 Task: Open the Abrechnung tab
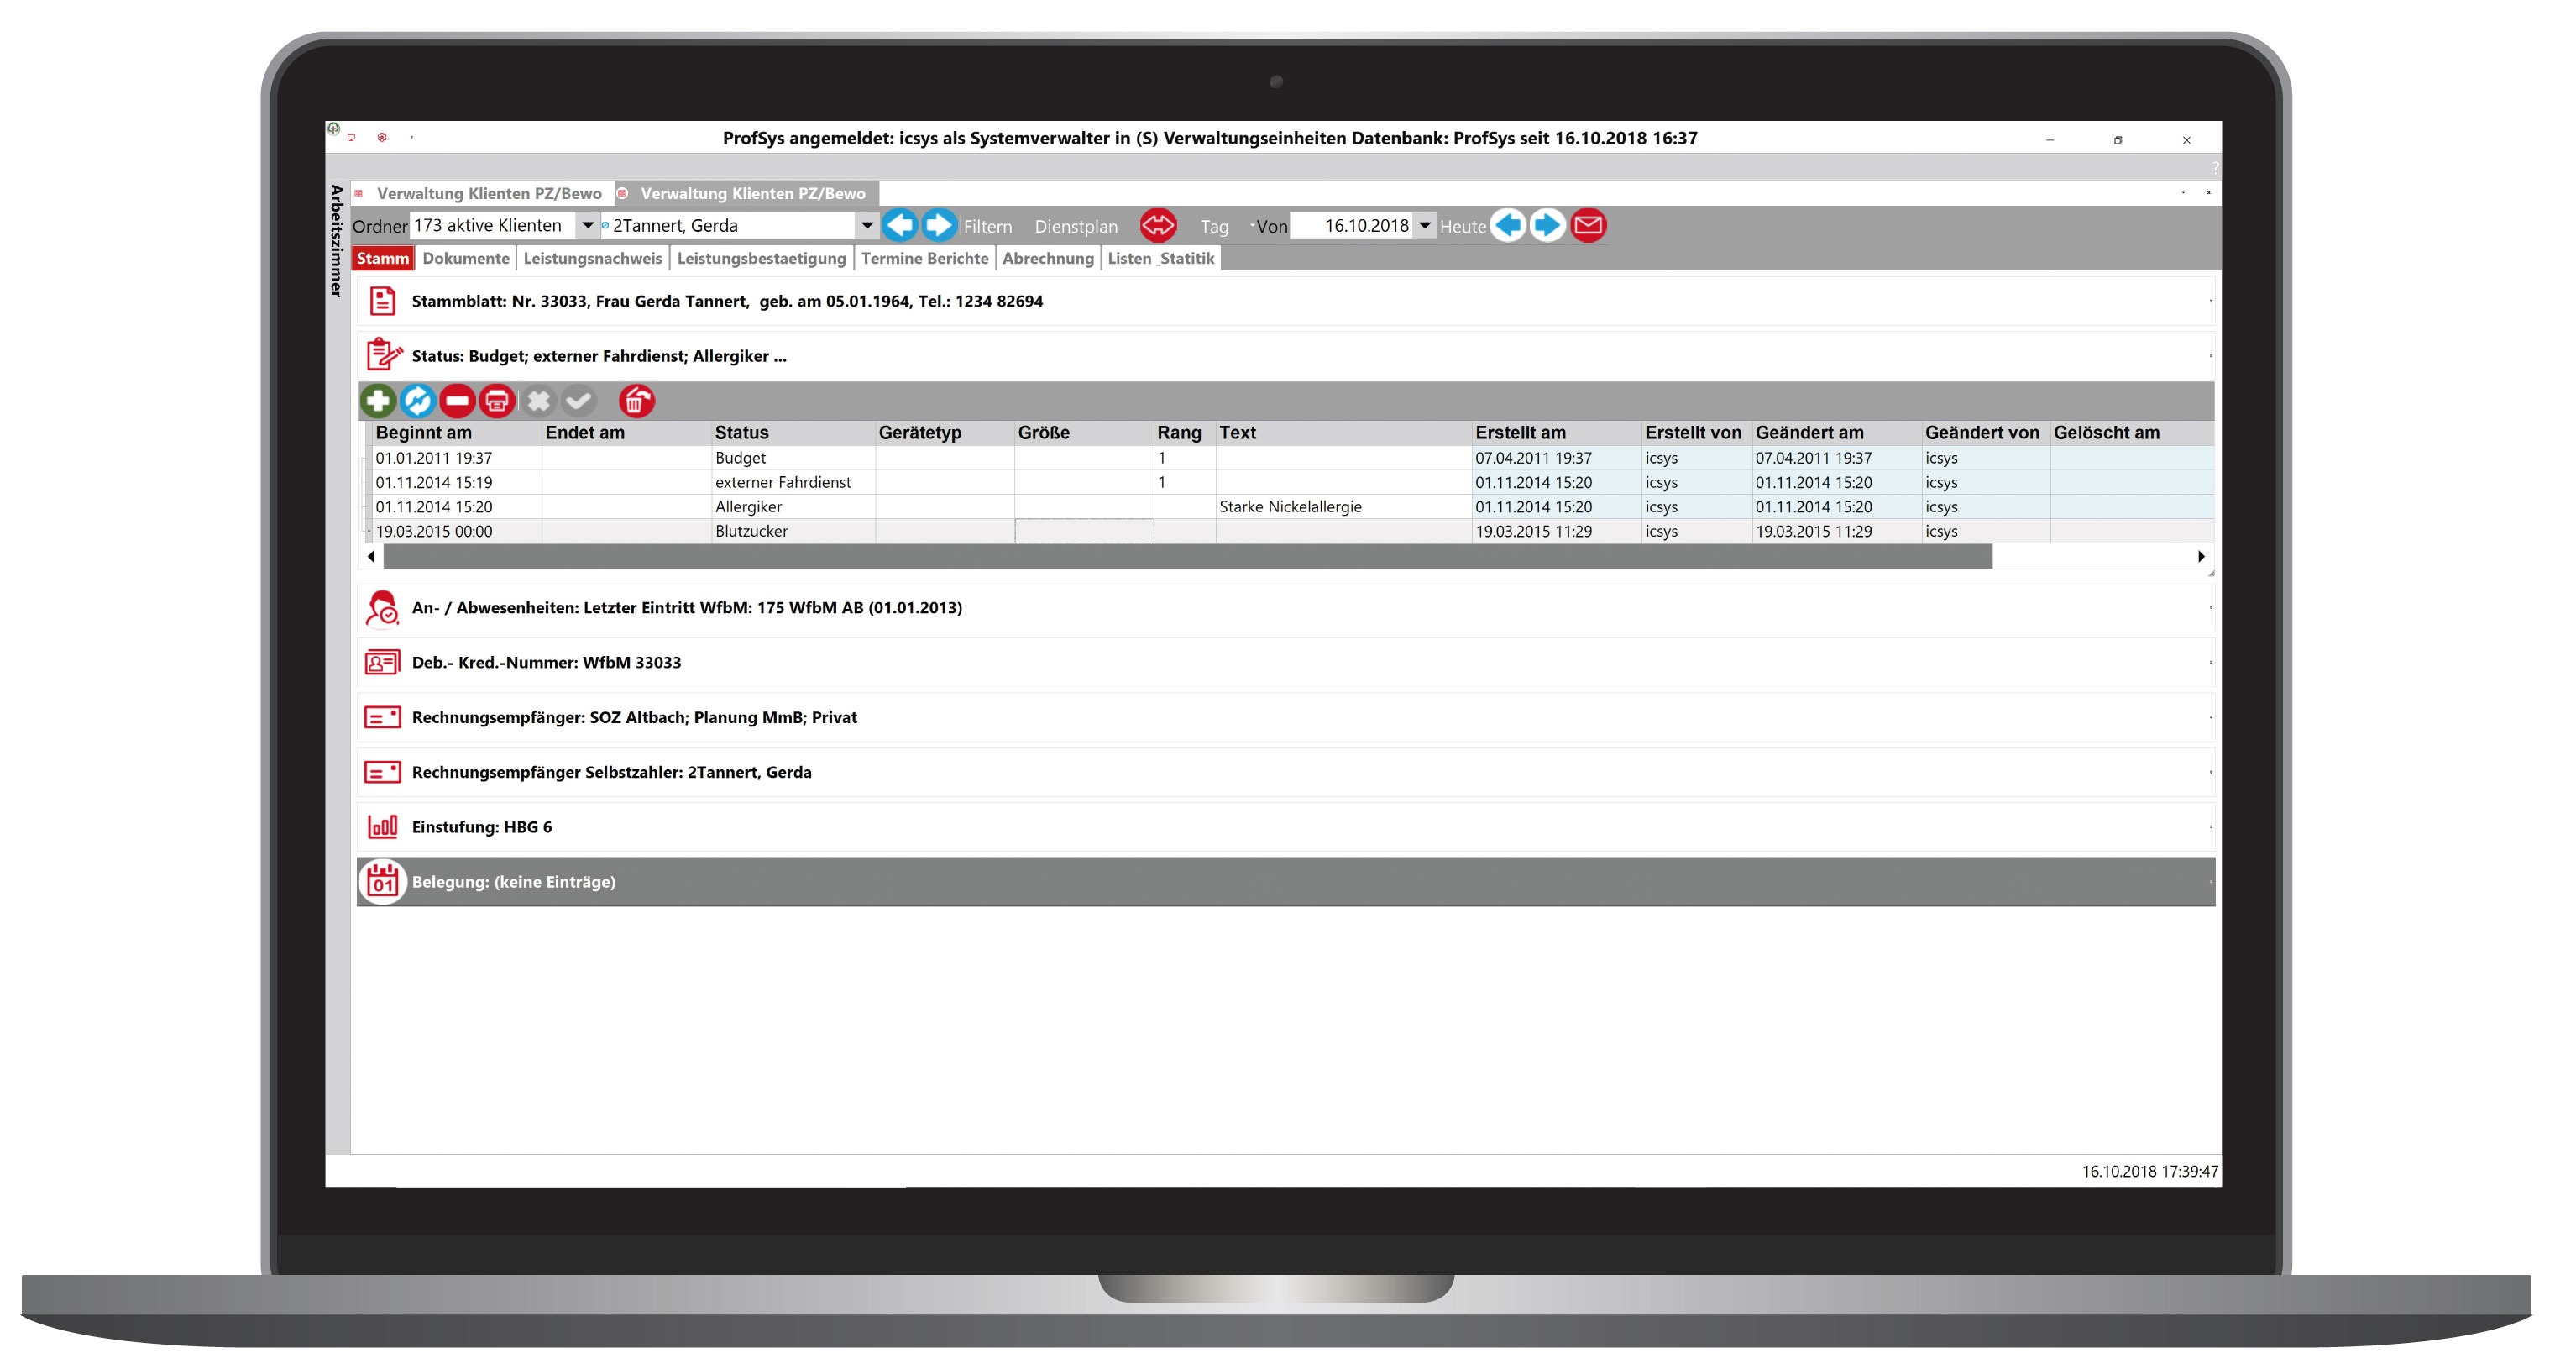point(1048,259)
